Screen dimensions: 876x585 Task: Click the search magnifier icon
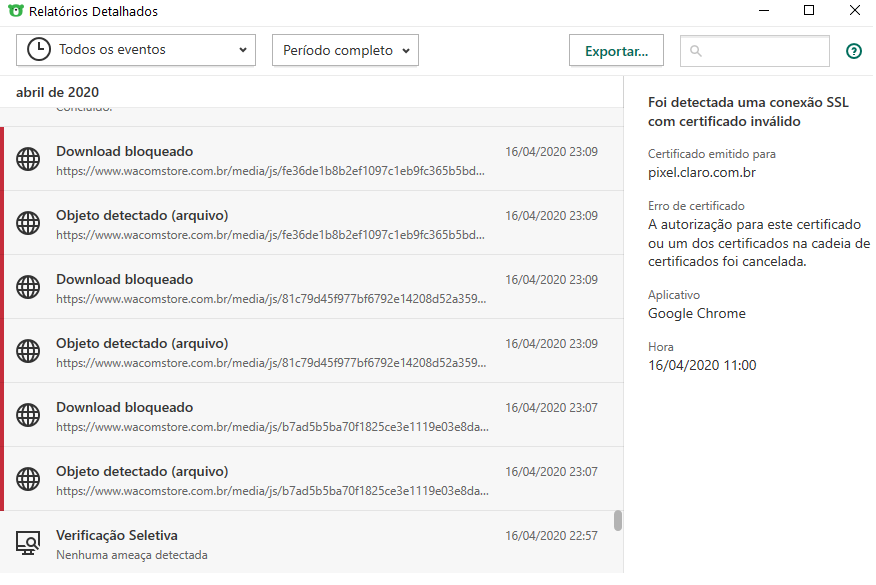[696, 51]
